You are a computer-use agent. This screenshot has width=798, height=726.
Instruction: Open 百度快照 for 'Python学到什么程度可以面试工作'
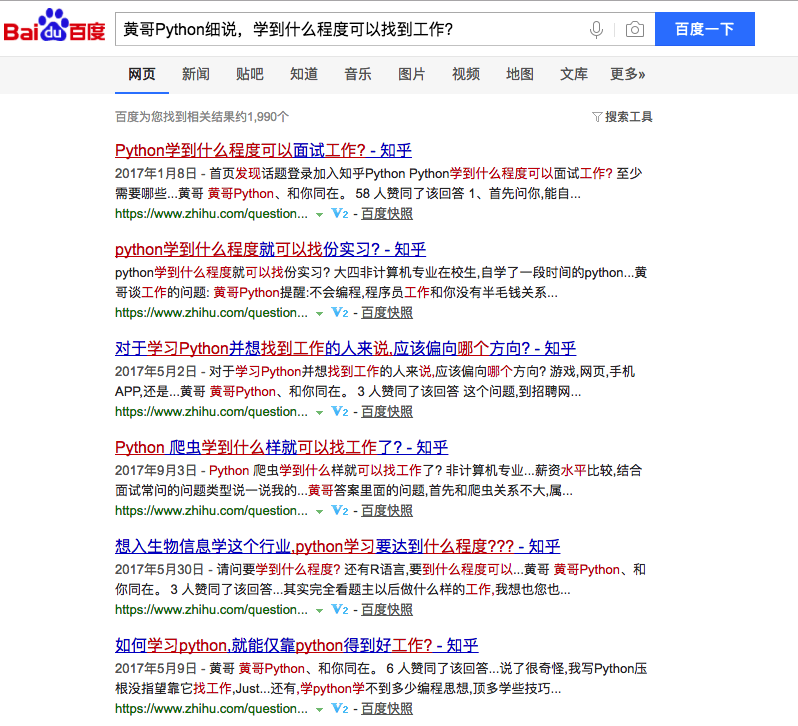click(387, 214)
